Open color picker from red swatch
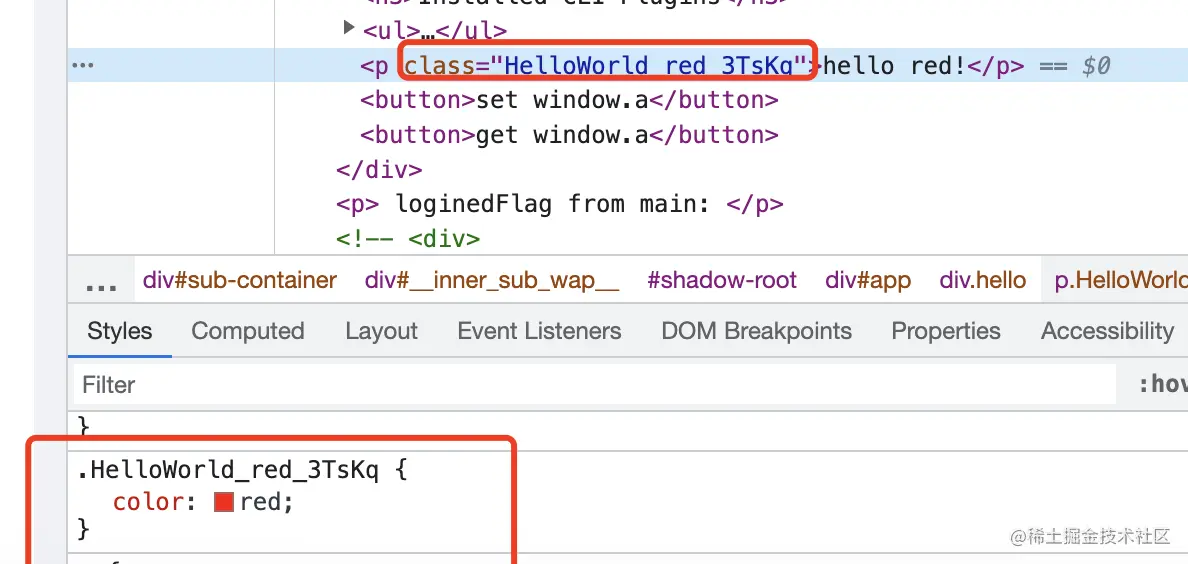The image size is (1188, 564). [224, 502]
